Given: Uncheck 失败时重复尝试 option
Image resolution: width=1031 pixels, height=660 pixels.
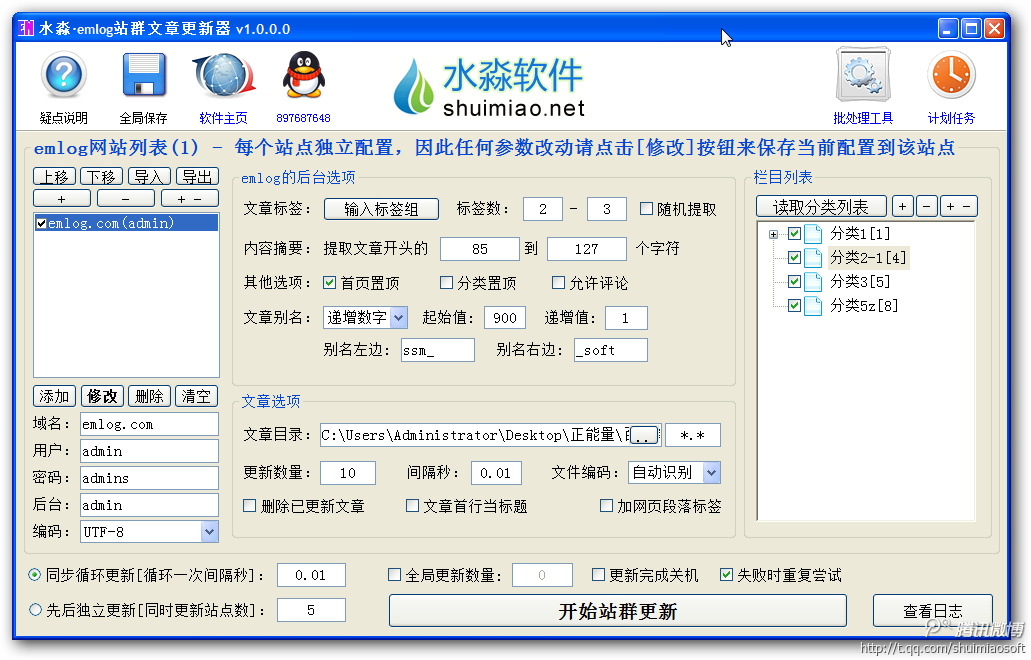Looking at the screenshot, I should [727, 575].
